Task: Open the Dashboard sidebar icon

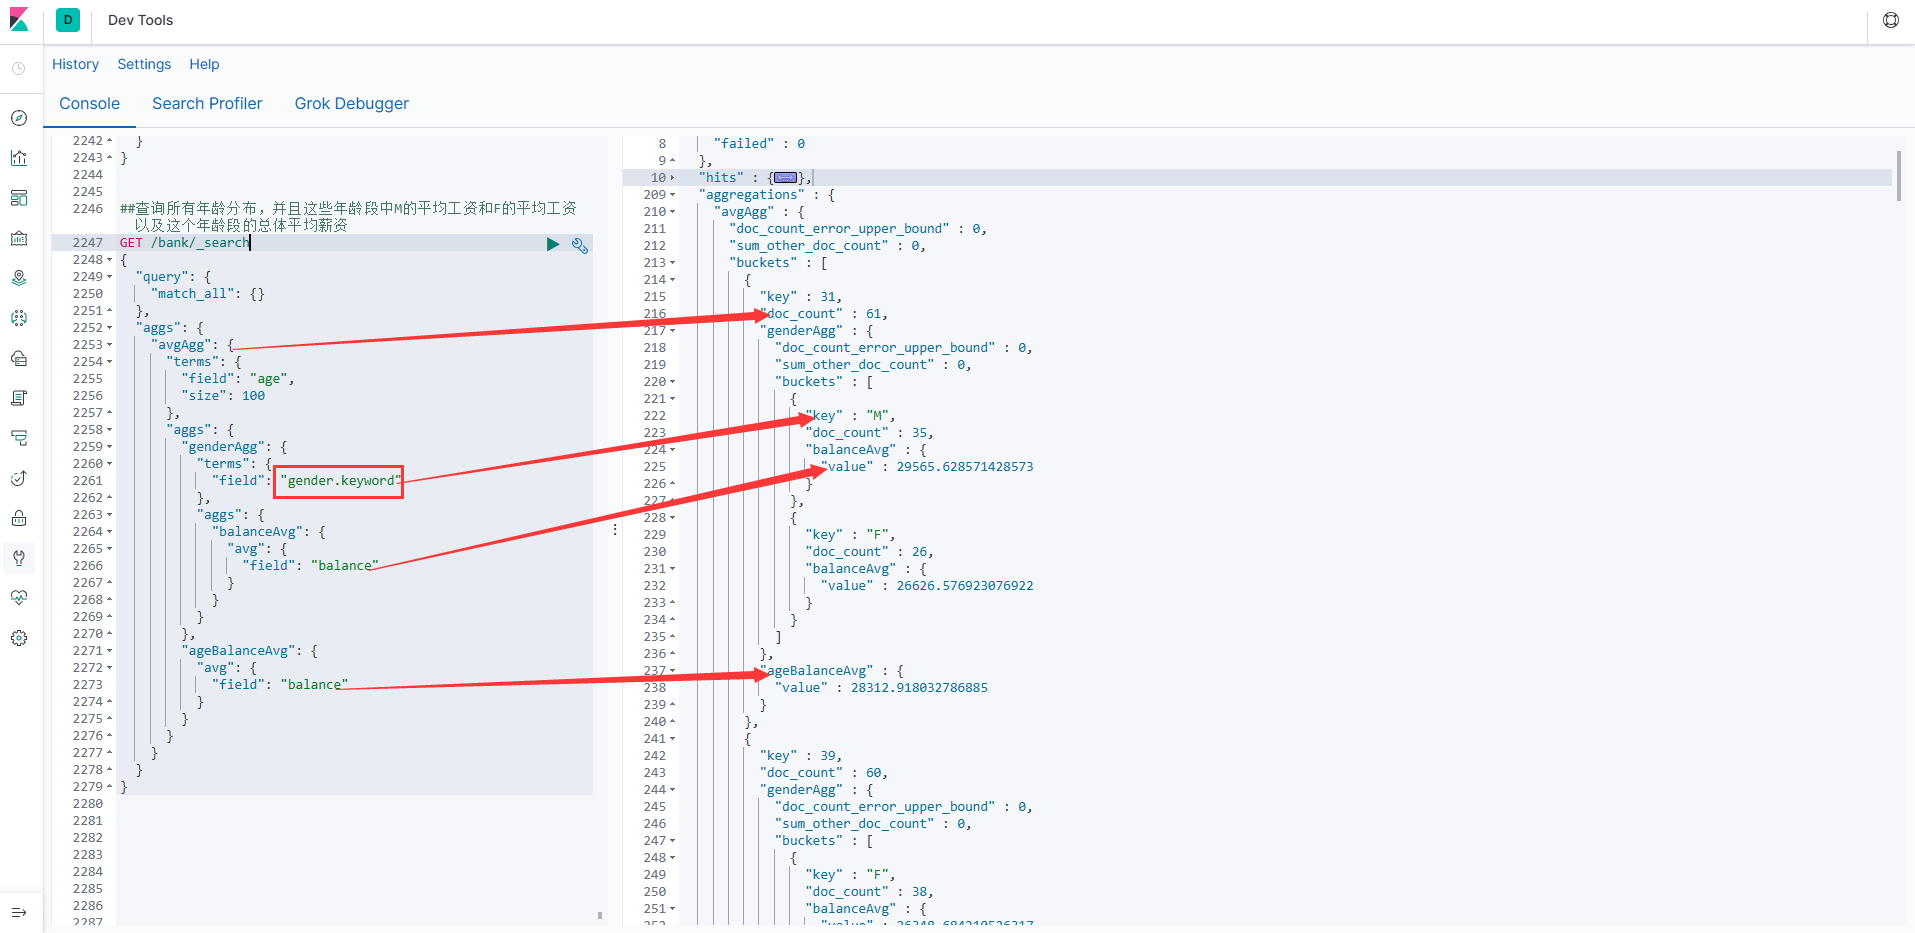Action: pos(19,198)
